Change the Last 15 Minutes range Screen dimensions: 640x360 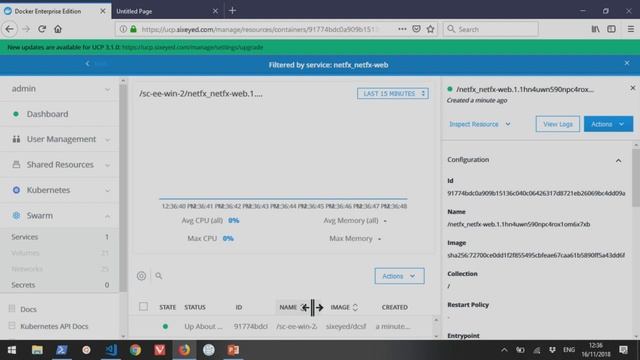coord(393,93)
